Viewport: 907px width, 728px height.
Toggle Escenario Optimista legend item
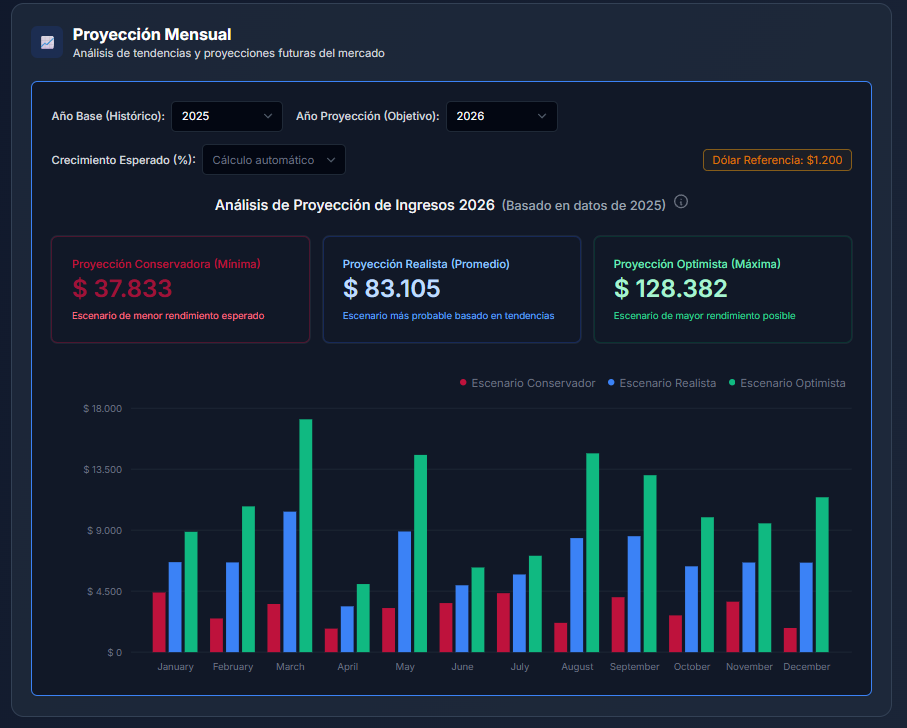click(792, 383)
